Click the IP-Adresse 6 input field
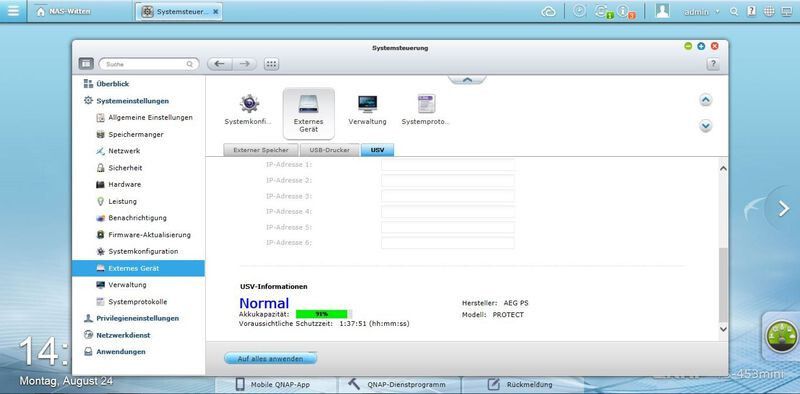This screenshot has width=800, height=394. click(x=448, y=243)
